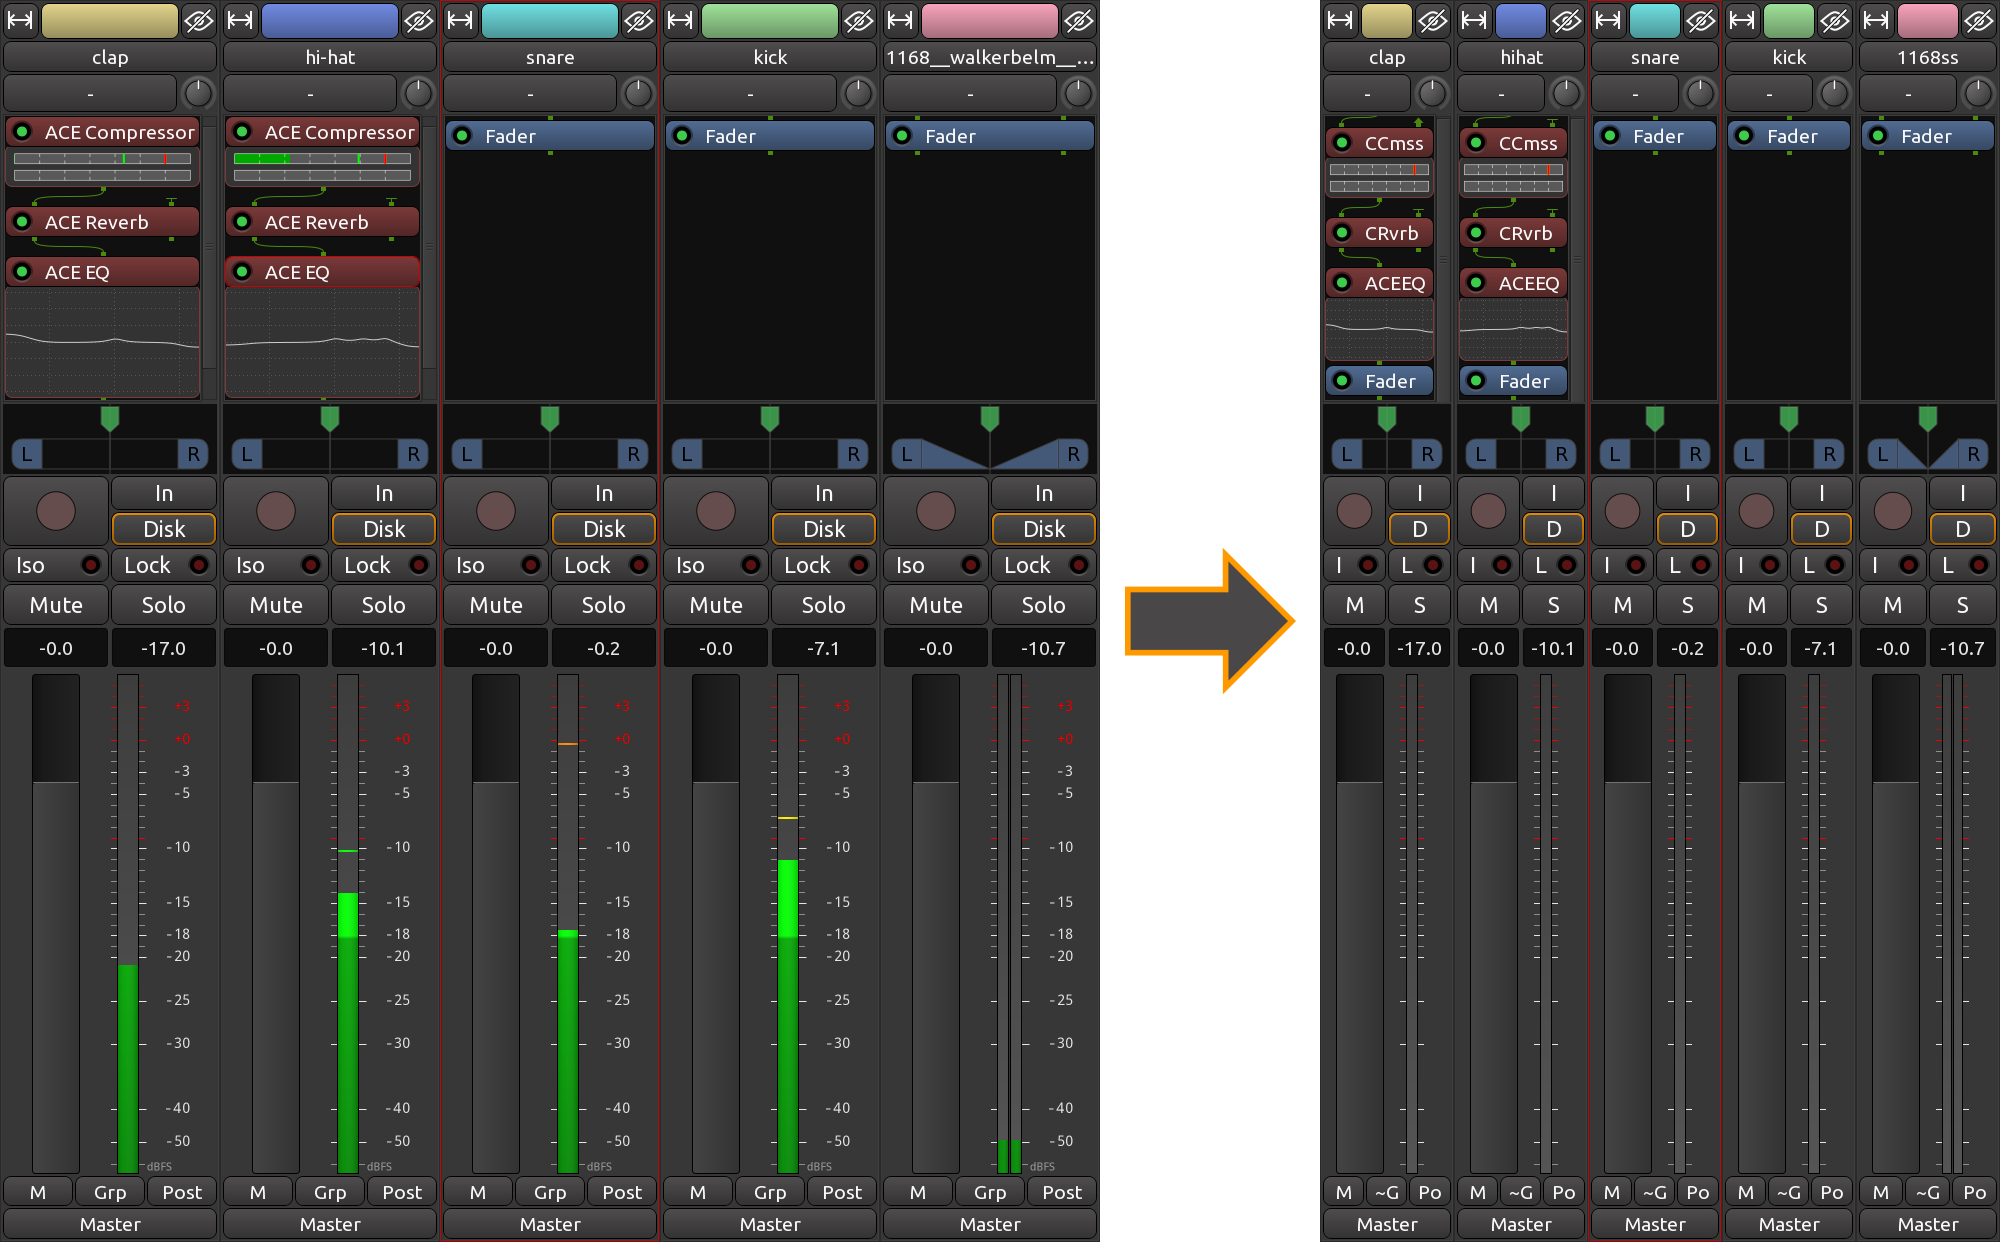Hide the narrow 1168ss strip via eye icon
Image resolution: width=2000 pixels, height=1242 pixels.
[x=1978, y=20]
